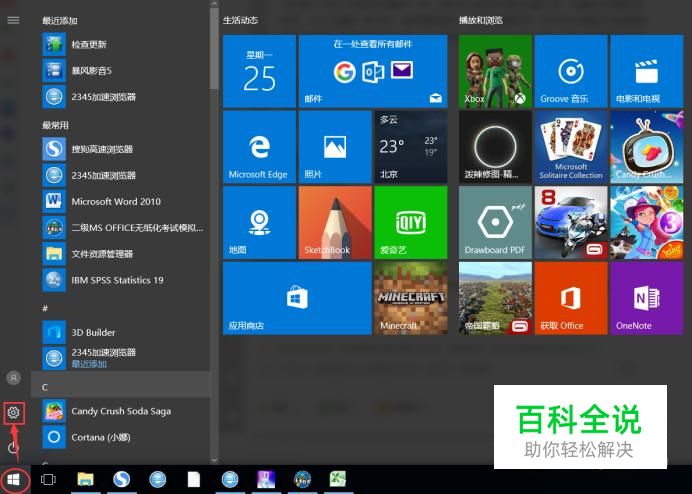Launch the SketchBook tile
Image resolution: width=692 pixels, height=494 pixels.
(335, 222)
